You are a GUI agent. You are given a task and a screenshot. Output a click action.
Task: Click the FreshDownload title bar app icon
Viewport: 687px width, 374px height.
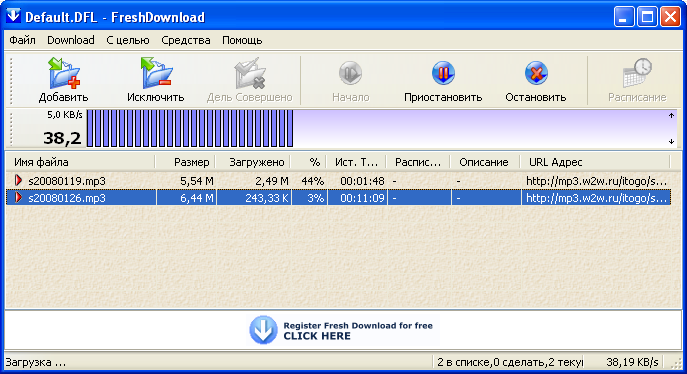(x=13, y=16)
